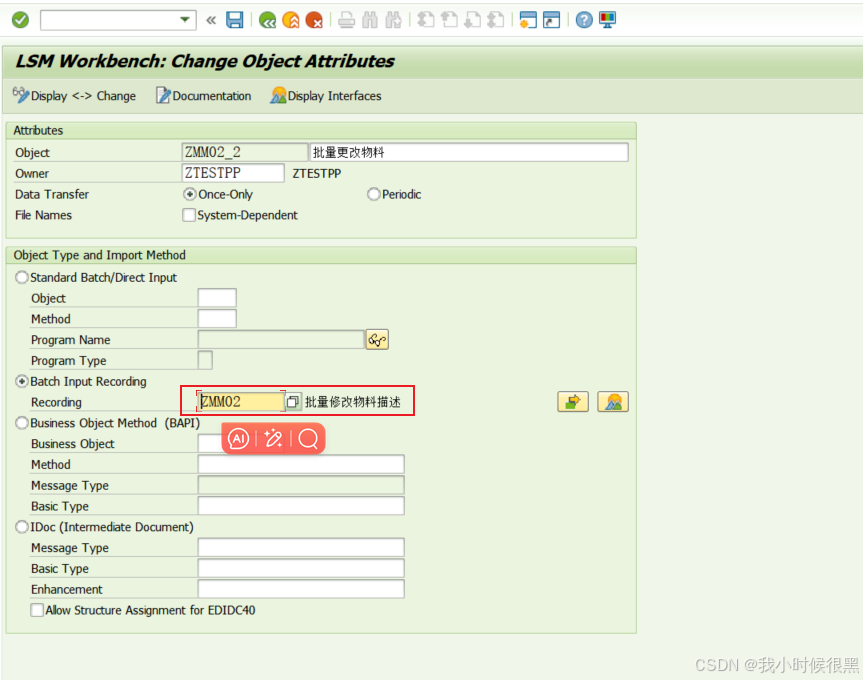The height and width of the screenshot is (680, 863).
Task: Click the floating search magnifier icon
Action: click(308, 438)
